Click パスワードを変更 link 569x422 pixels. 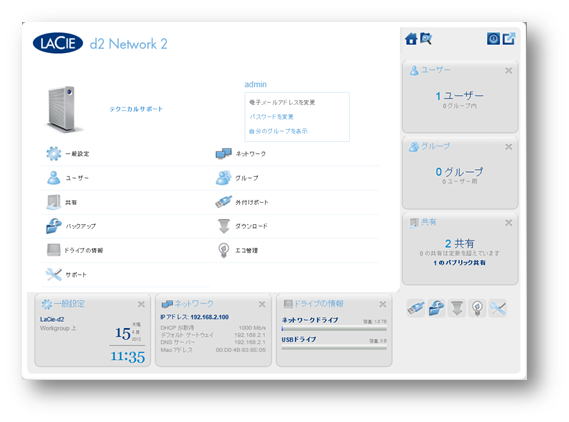point(271,116)
